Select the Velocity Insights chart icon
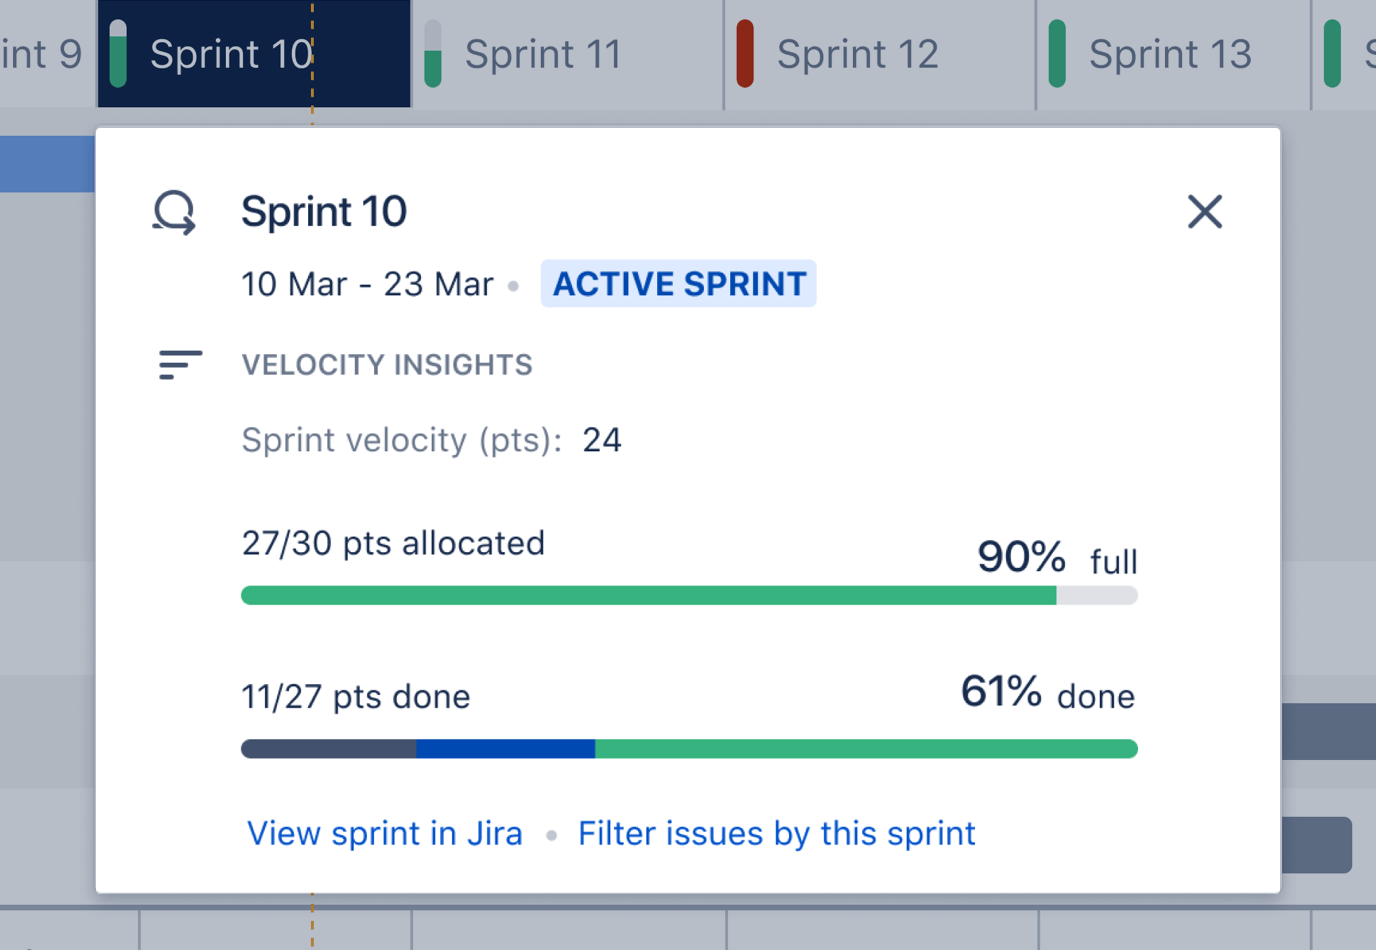Image resolution: width=1376 pixels, height=950 pixels. (179, 365)
